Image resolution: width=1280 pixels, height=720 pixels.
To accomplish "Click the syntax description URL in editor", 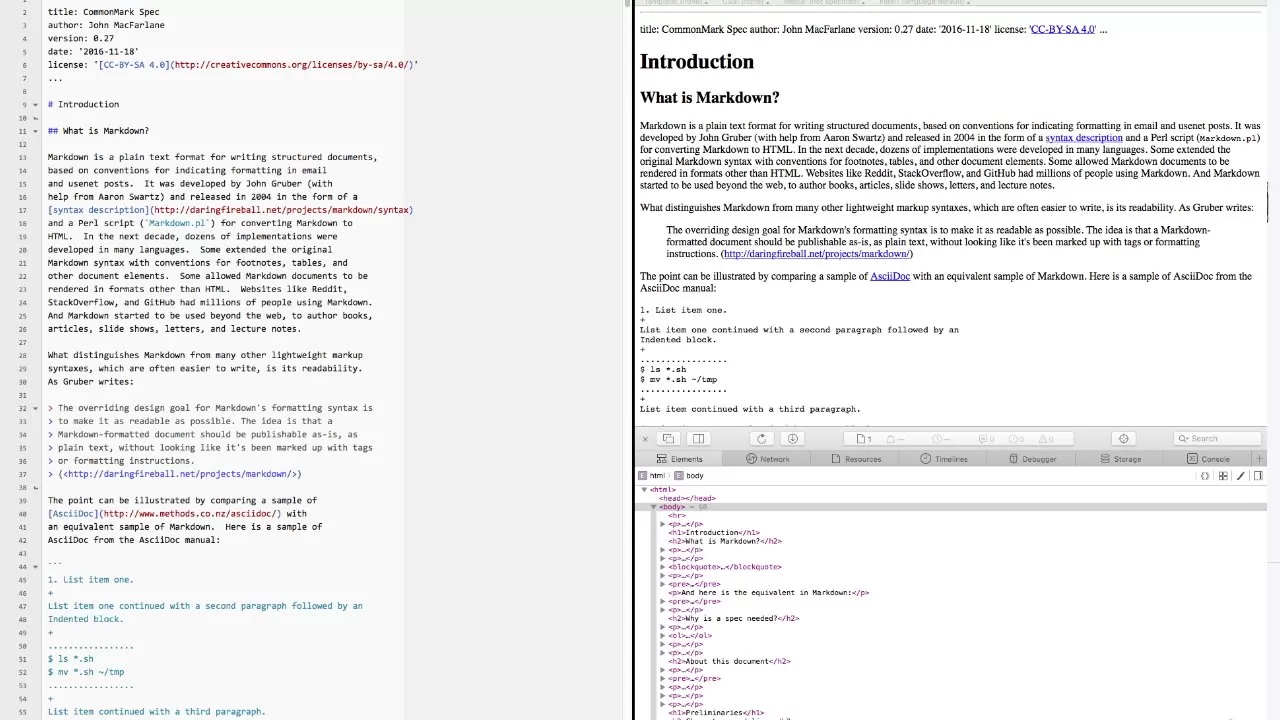I will (x=282, y=210).
